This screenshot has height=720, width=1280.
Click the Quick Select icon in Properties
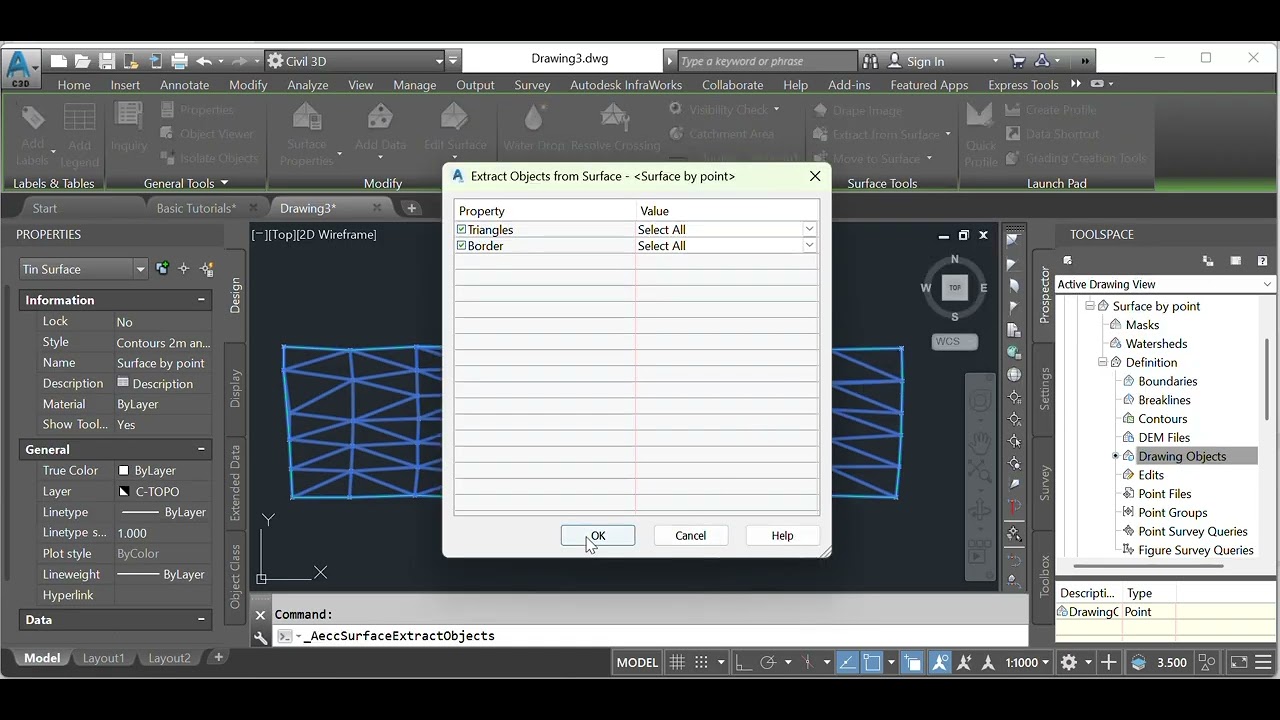[207, 269]
